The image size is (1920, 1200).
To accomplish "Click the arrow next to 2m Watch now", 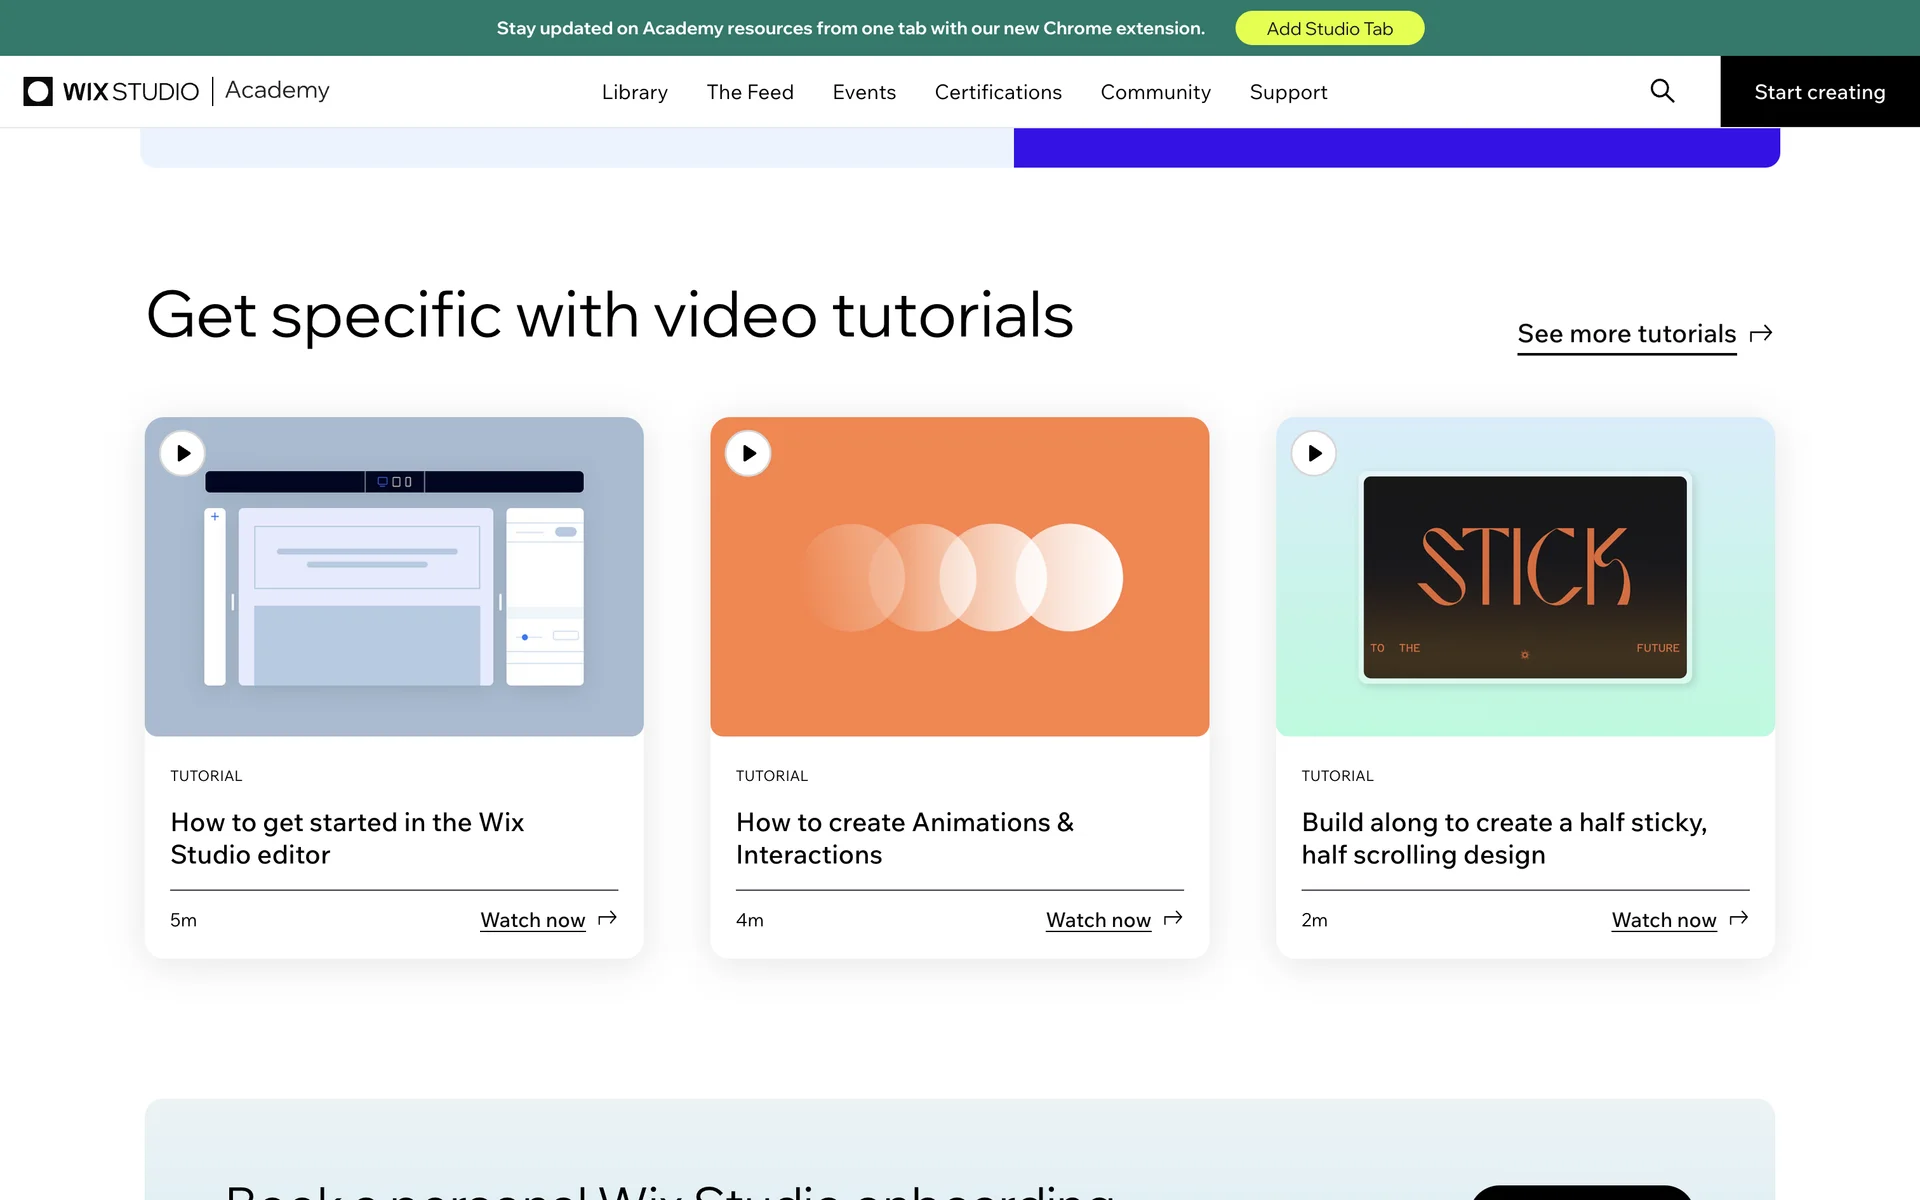I will [x=1739, y=919].
